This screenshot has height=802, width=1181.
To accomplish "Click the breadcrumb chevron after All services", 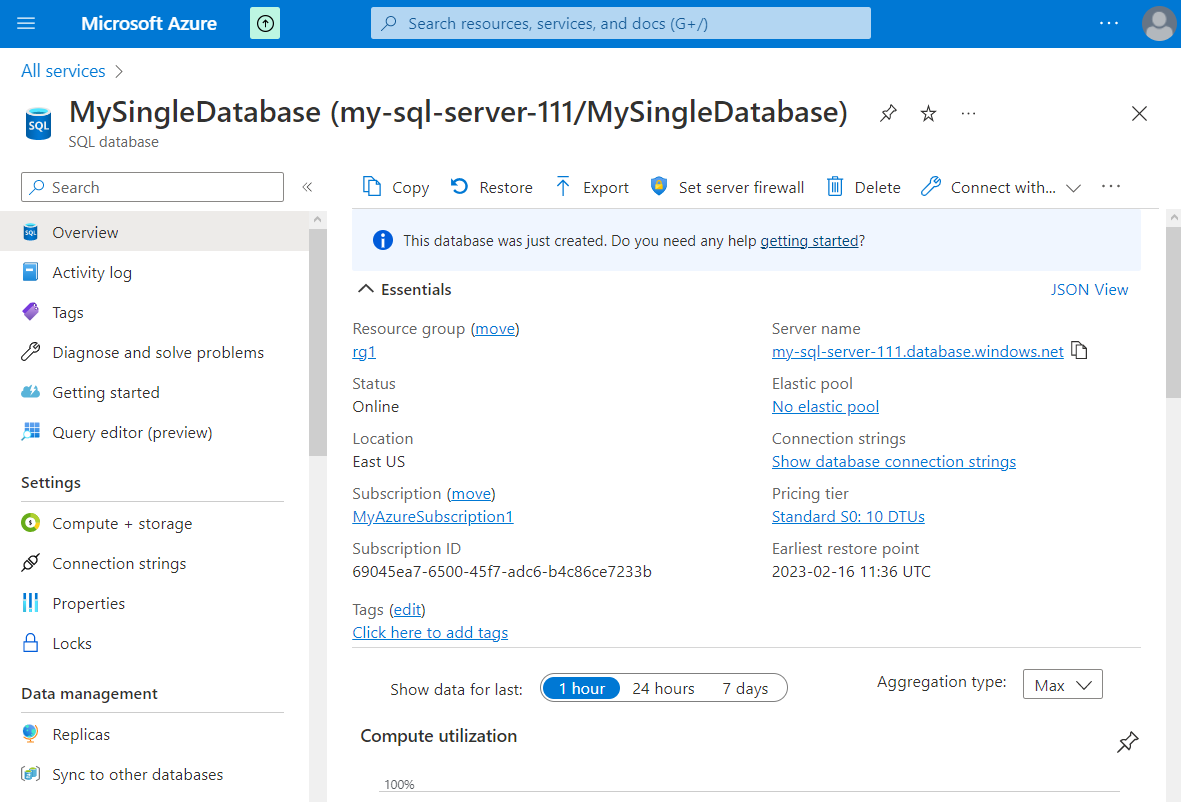I will (x=119, y=72).
